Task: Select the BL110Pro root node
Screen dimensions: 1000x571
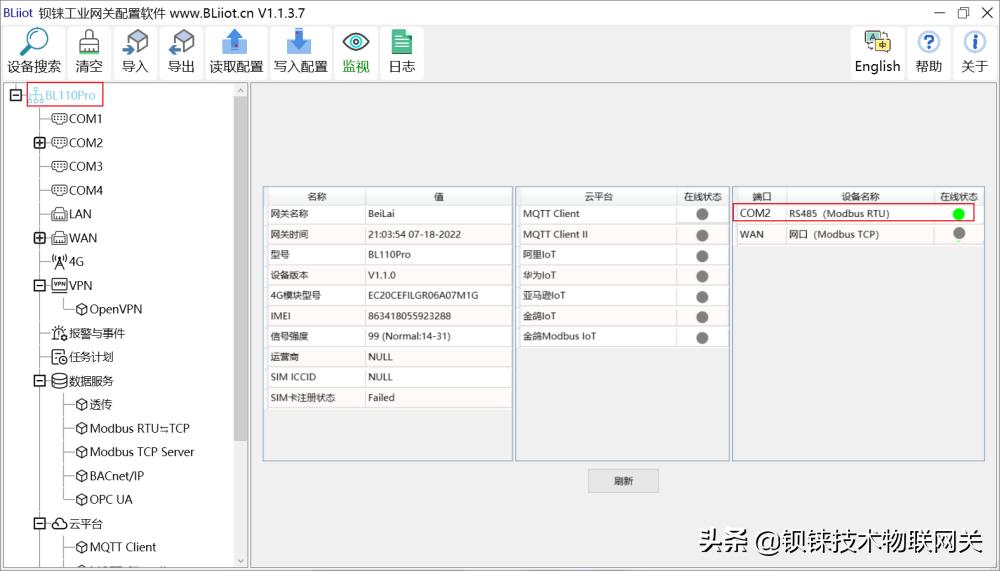Action: [x=64, y=95]
